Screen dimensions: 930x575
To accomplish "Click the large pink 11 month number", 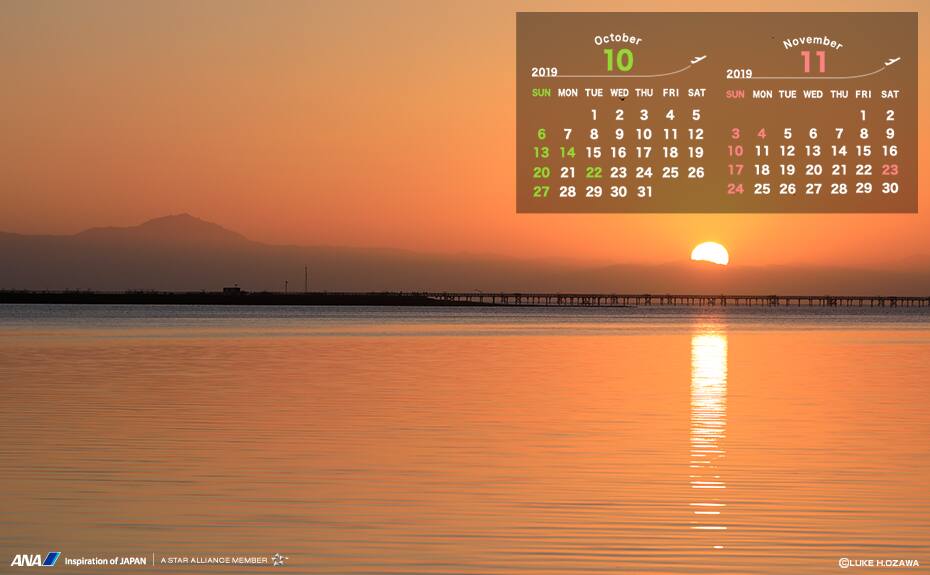I will coord(813,62).
